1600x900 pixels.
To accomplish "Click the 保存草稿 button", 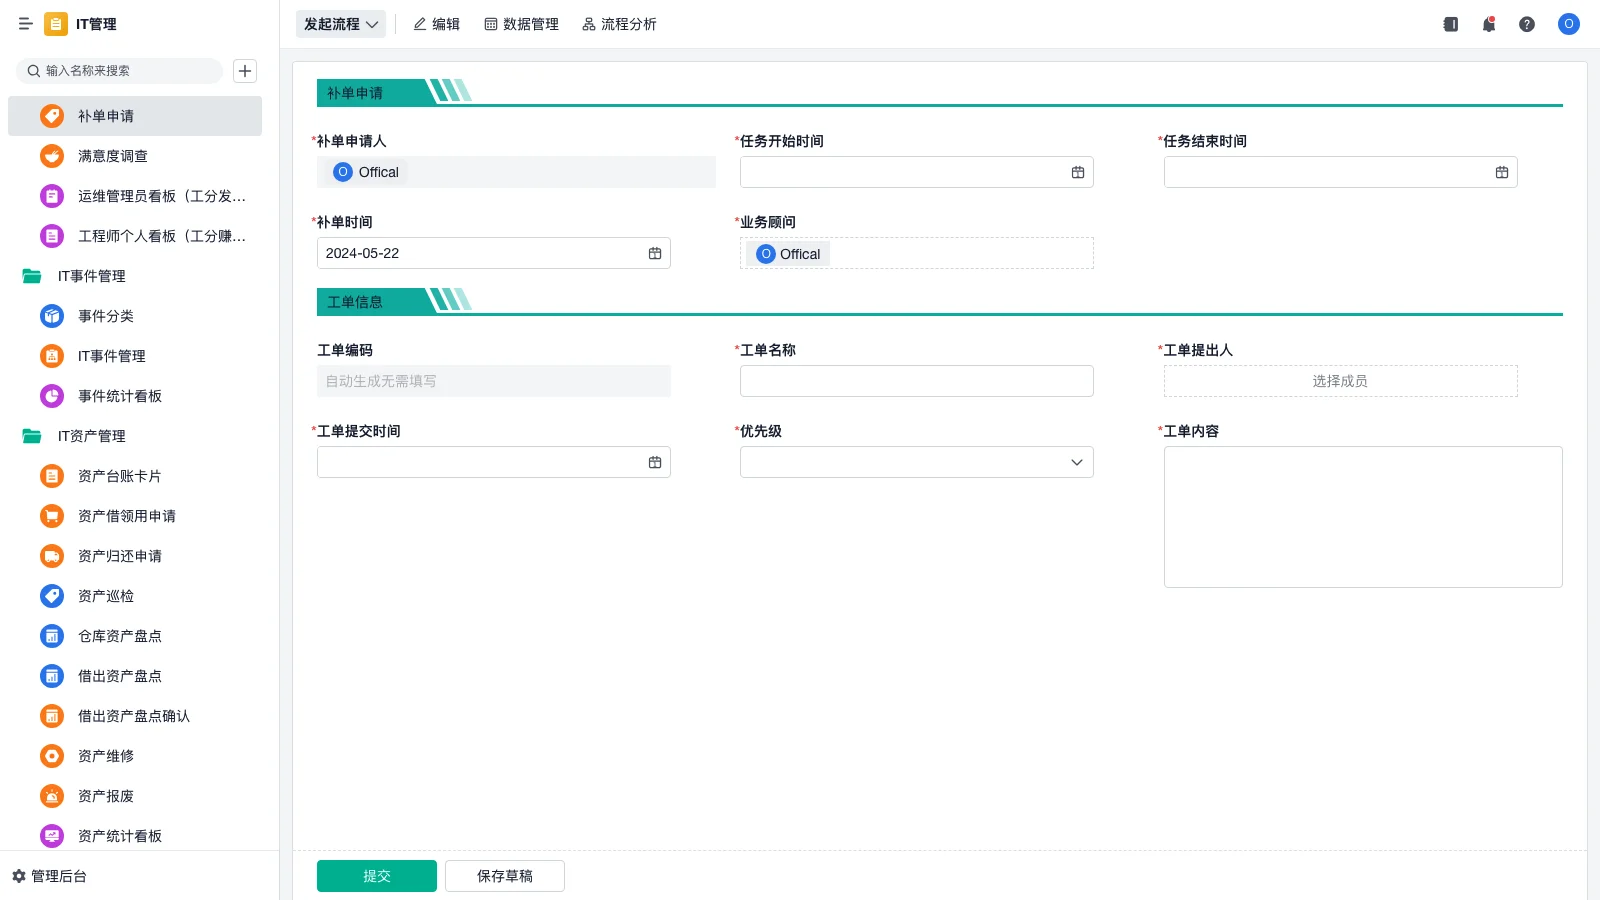I will click(x=505, y=876).
